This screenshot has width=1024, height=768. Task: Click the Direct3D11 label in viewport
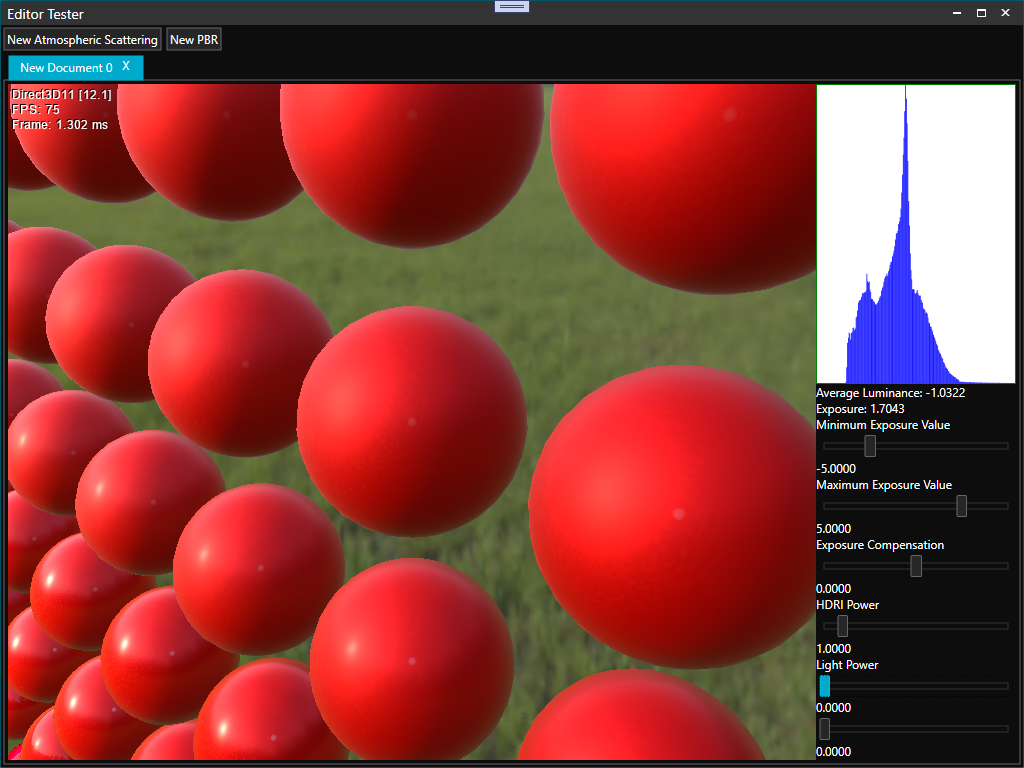62,94
